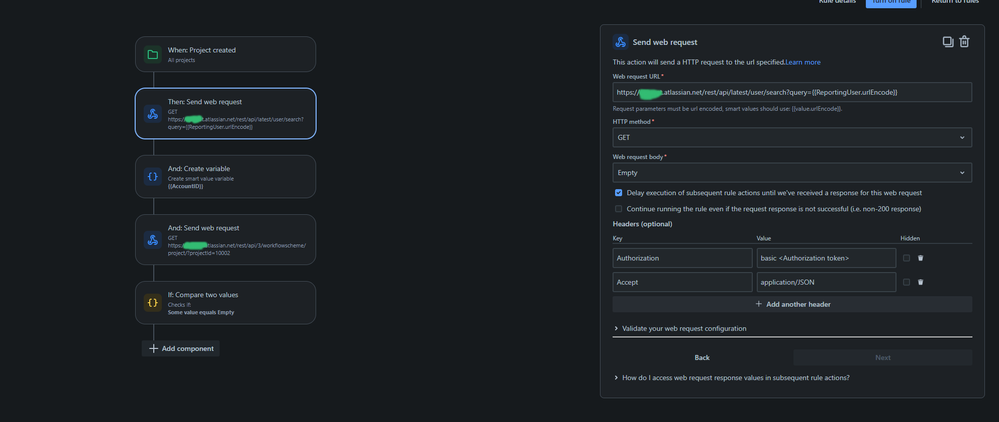This screenshot has width=999, height=422.
Task: Duplicate this action with the copy icon
Action: pos(948,42)
